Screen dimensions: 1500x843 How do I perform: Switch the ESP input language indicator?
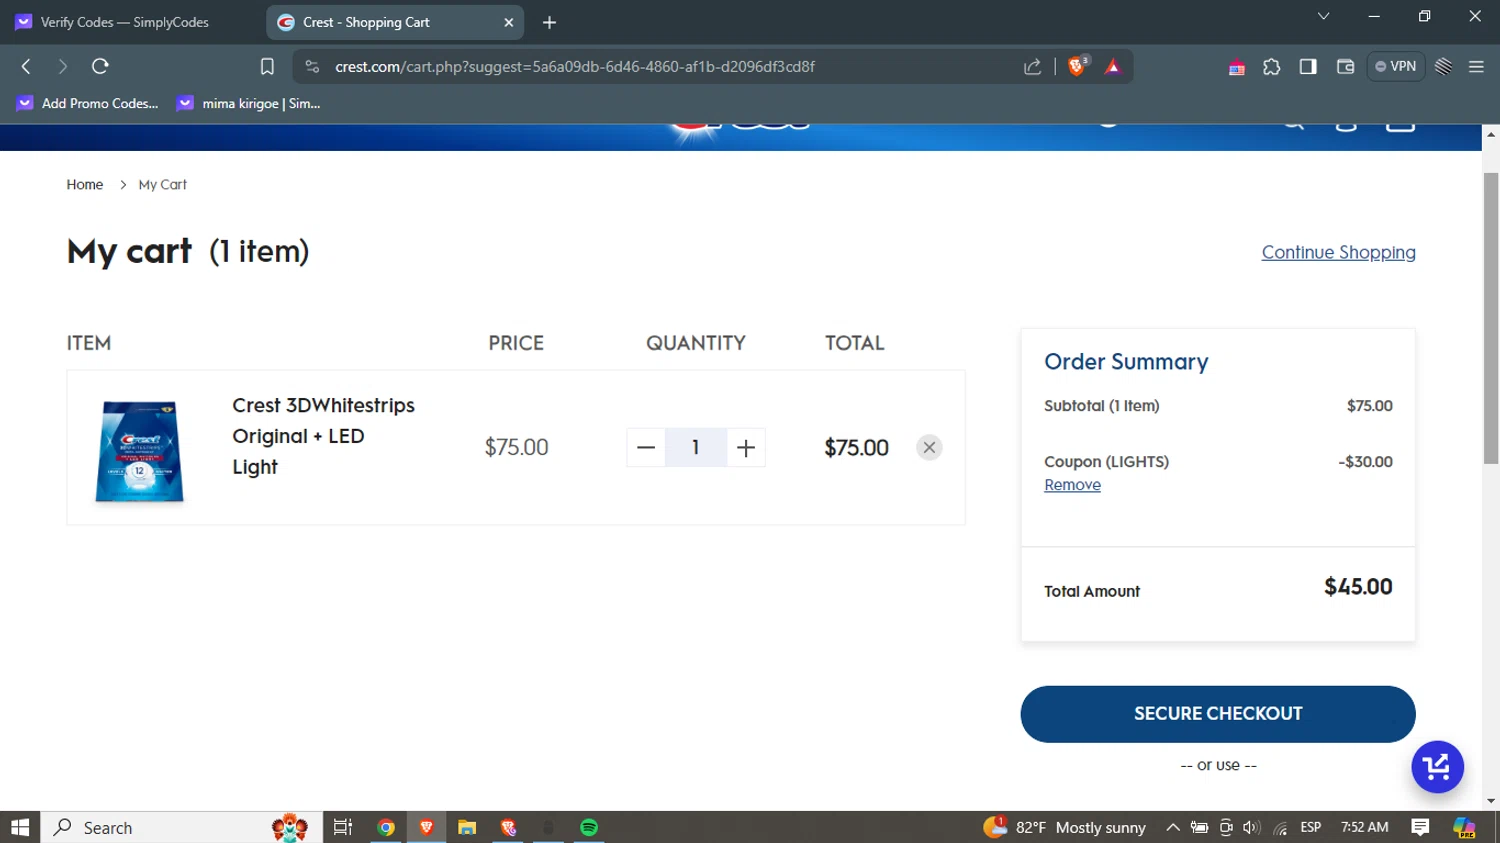1310,827
